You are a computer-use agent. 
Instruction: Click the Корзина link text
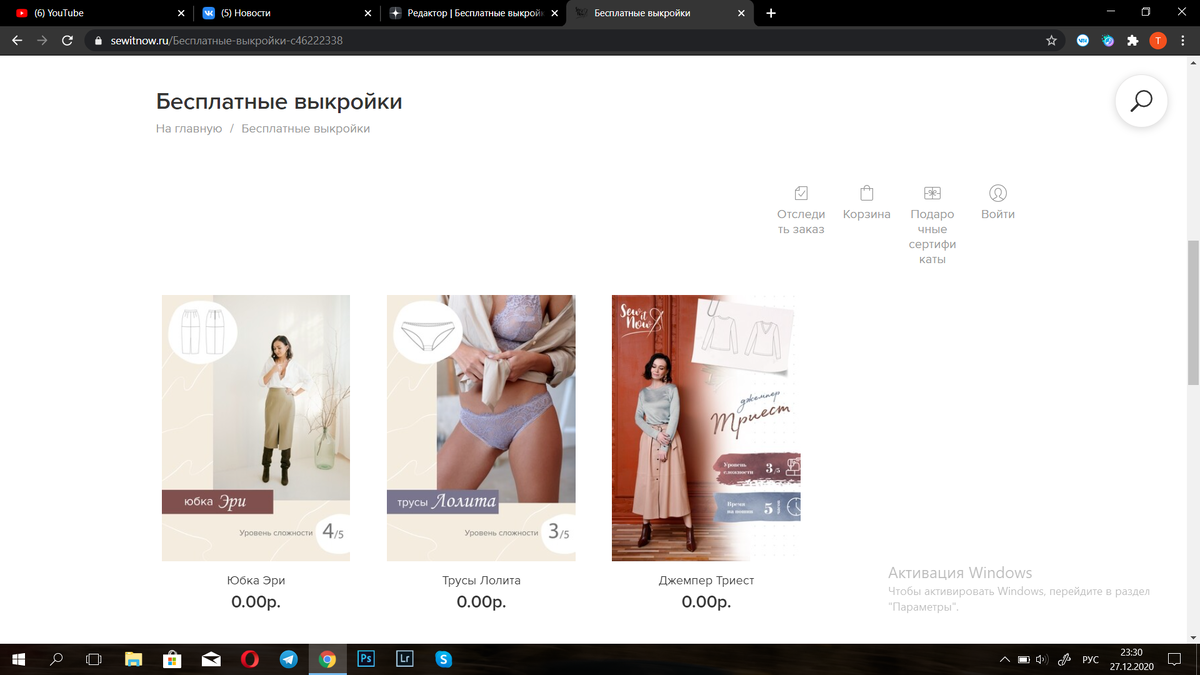point(867,214)
